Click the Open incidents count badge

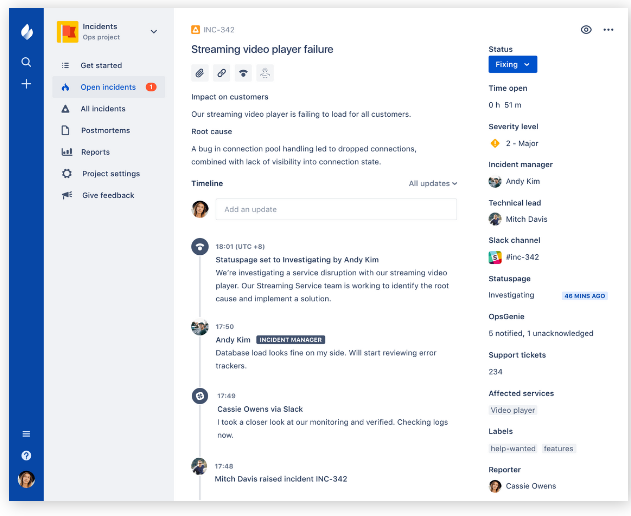(x=151, y=87)
